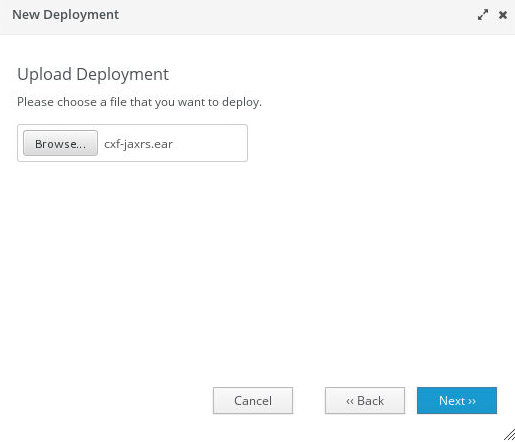Click the double-arrow expand icon in header

click(x=483, y=15)
